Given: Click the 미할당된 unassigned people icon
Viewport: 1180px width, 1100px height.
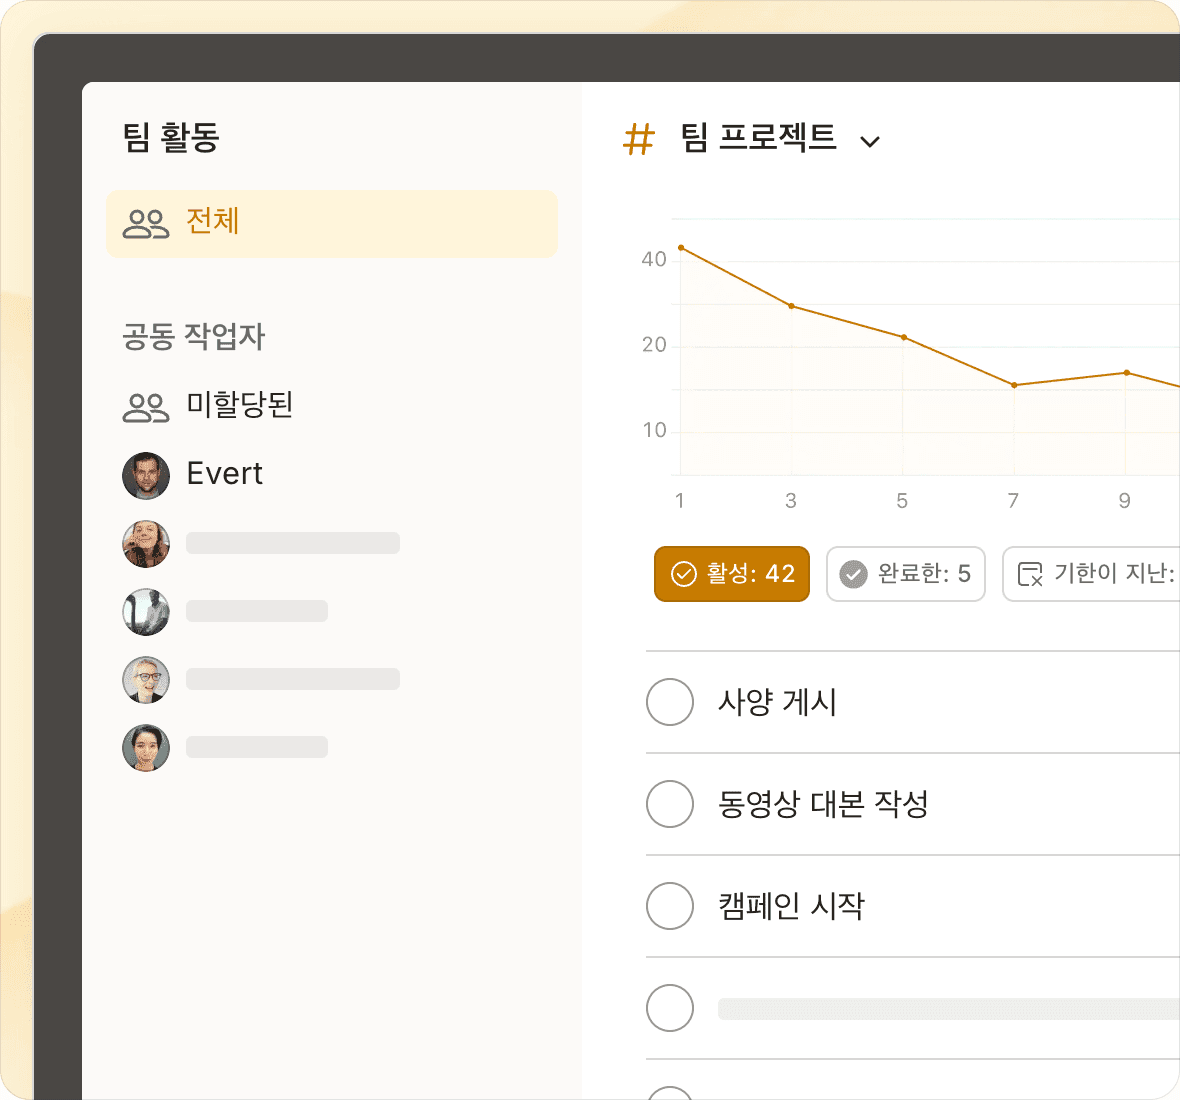Looking at the screenshot, I should (x=146, y=407).
